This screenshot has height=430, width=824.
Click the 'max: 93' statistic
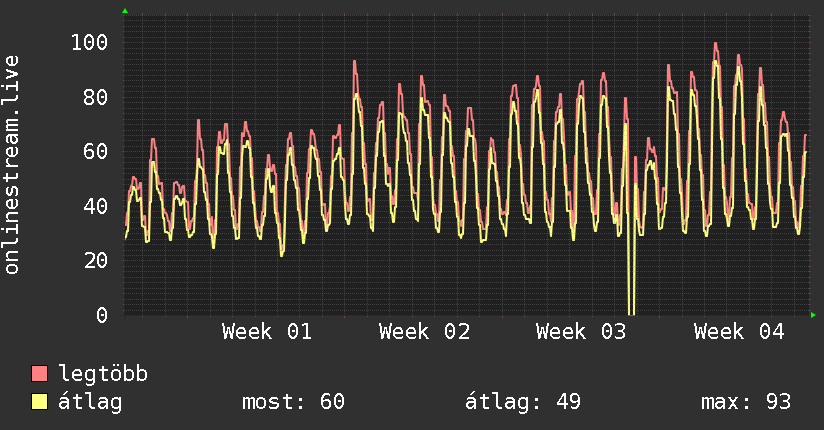click(746, 402)
